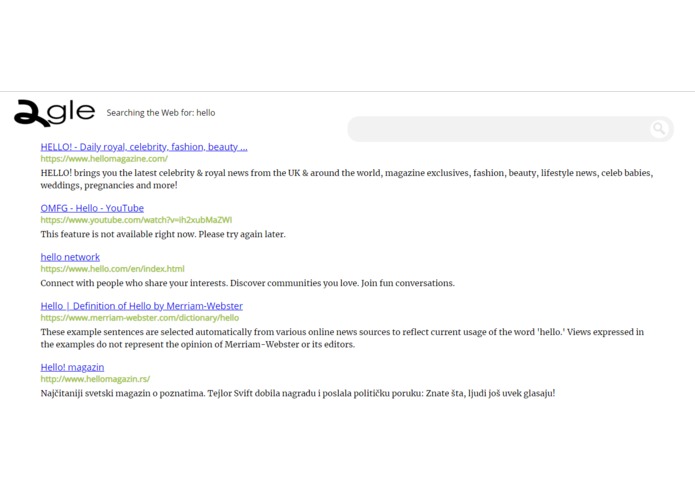695x494 pixels.
Task: Click the hellomagazin.rs URL text
Action: [x=95, y=379]
